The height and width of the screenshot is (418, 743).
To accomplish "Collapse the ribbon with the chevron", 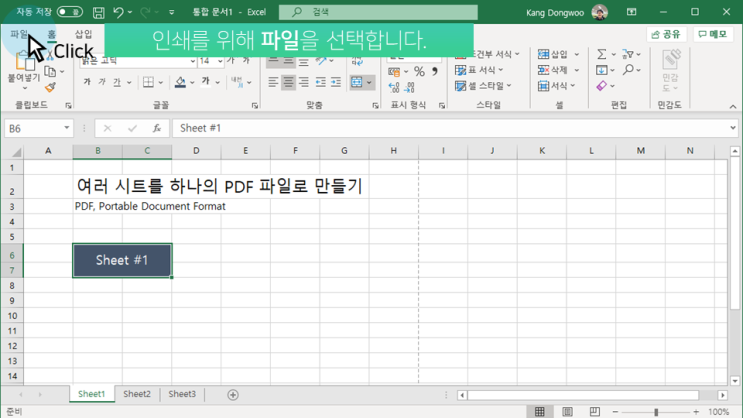I will pos(733,106).
